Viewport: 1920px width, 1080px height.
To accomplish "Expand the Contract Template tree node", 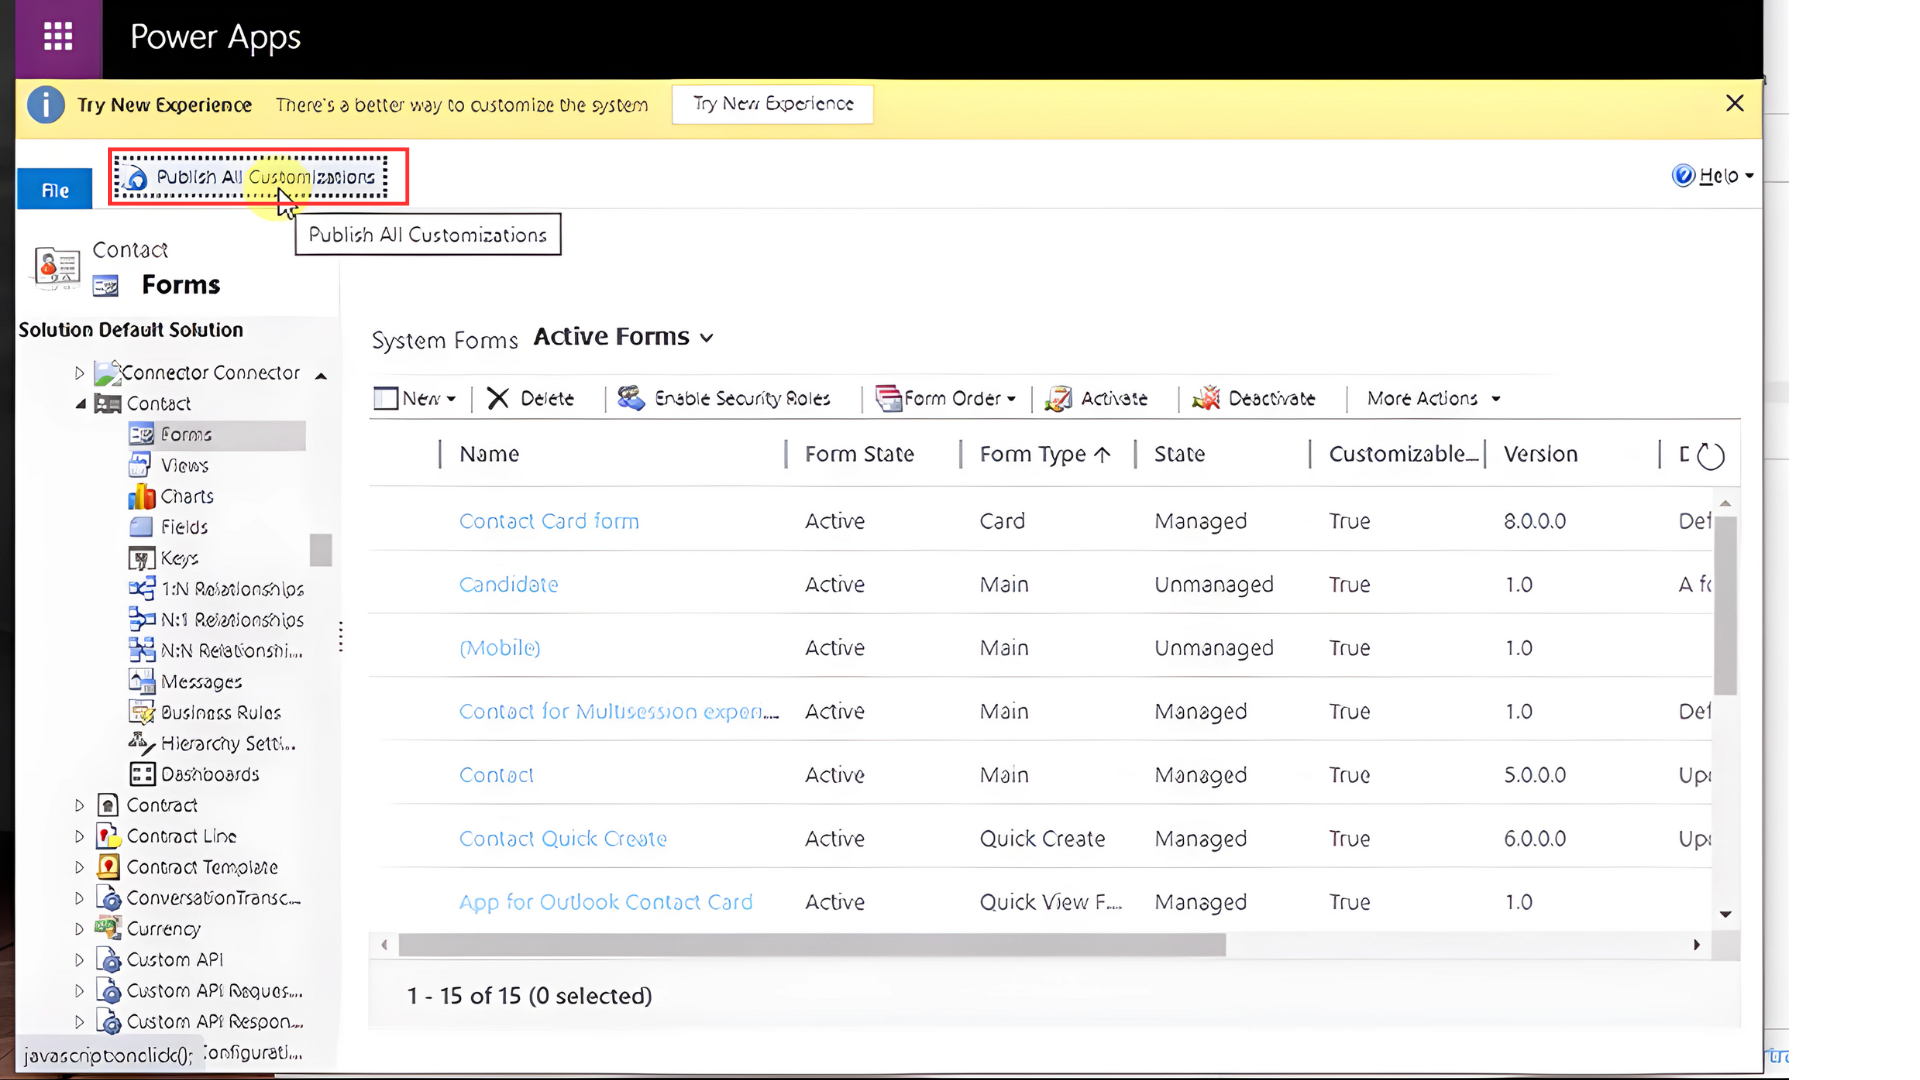I will click(79, 867).
